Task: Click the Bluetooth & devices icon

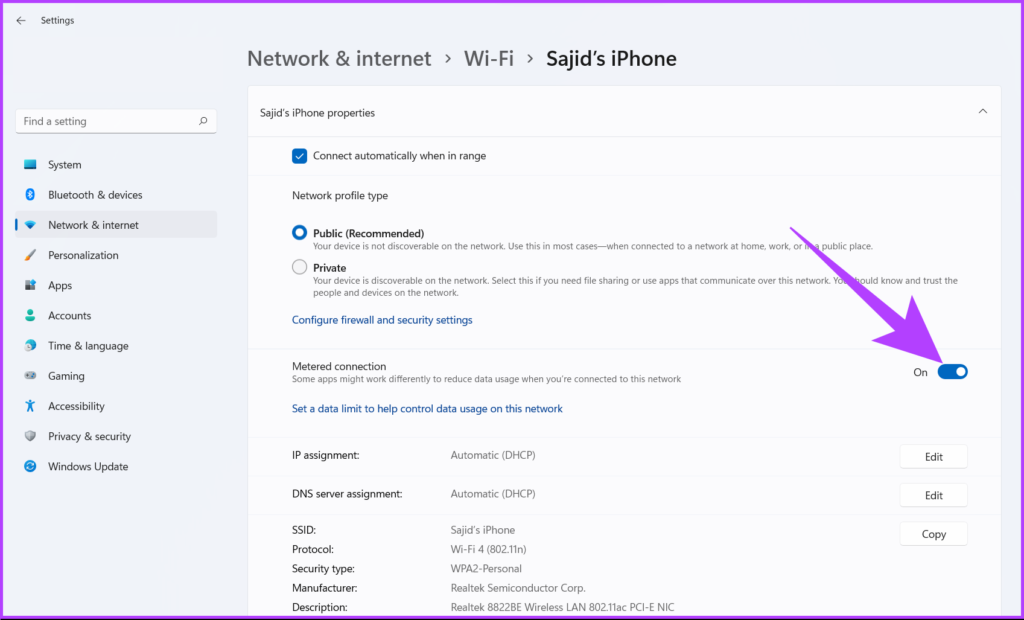Action: pyautogui.click(x=30, y=195)
